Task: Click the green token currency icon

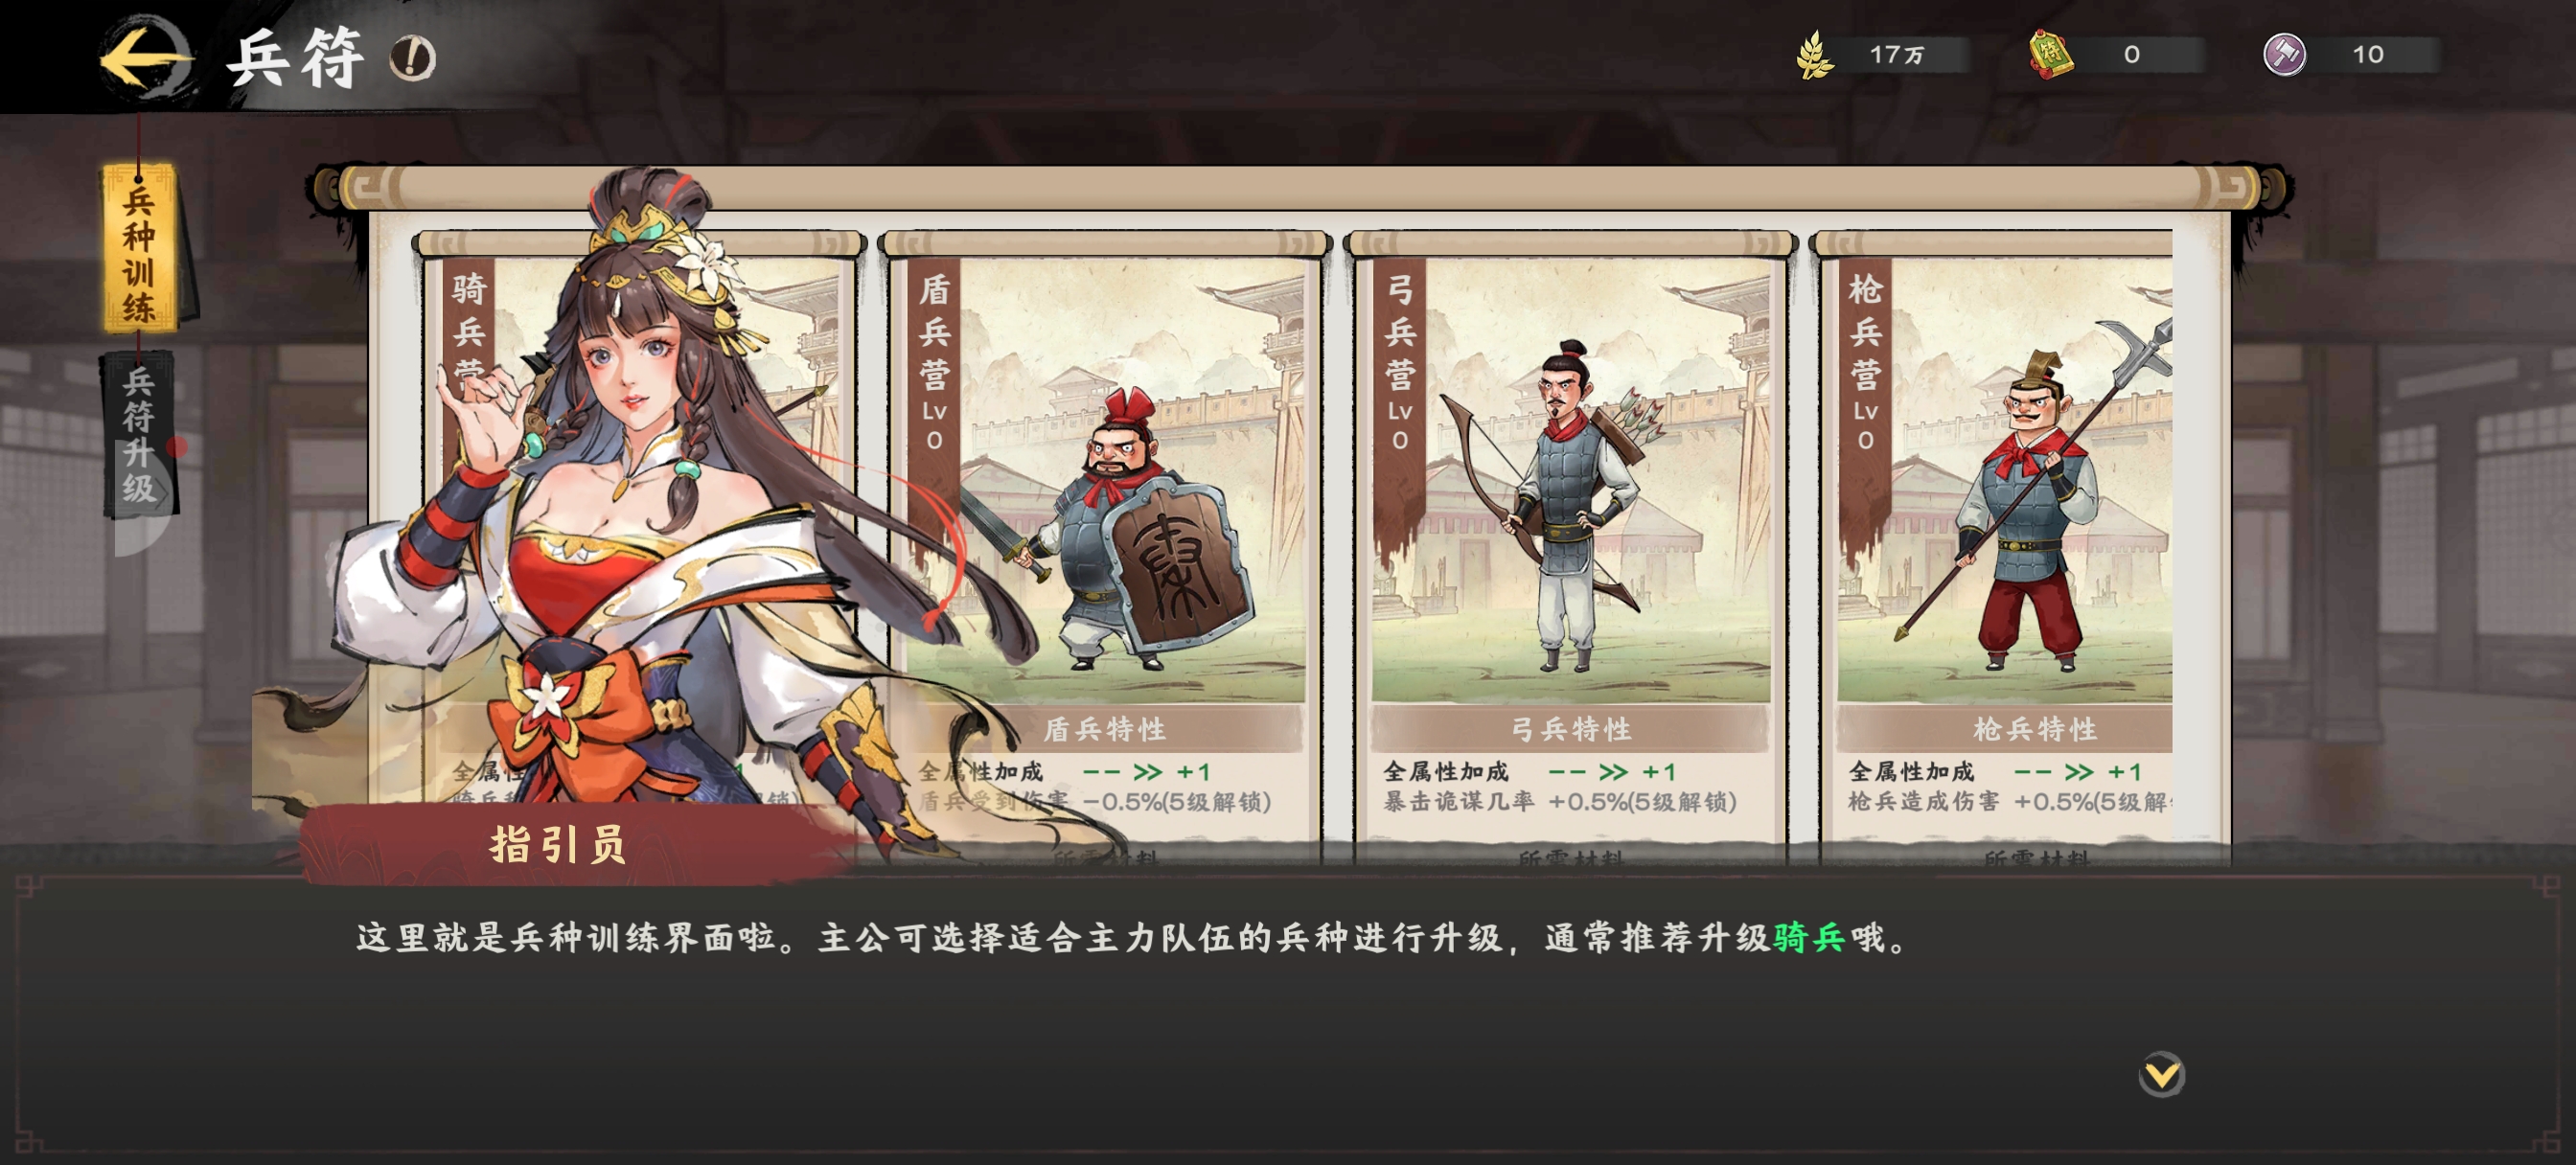Action: pos(2049,53)
